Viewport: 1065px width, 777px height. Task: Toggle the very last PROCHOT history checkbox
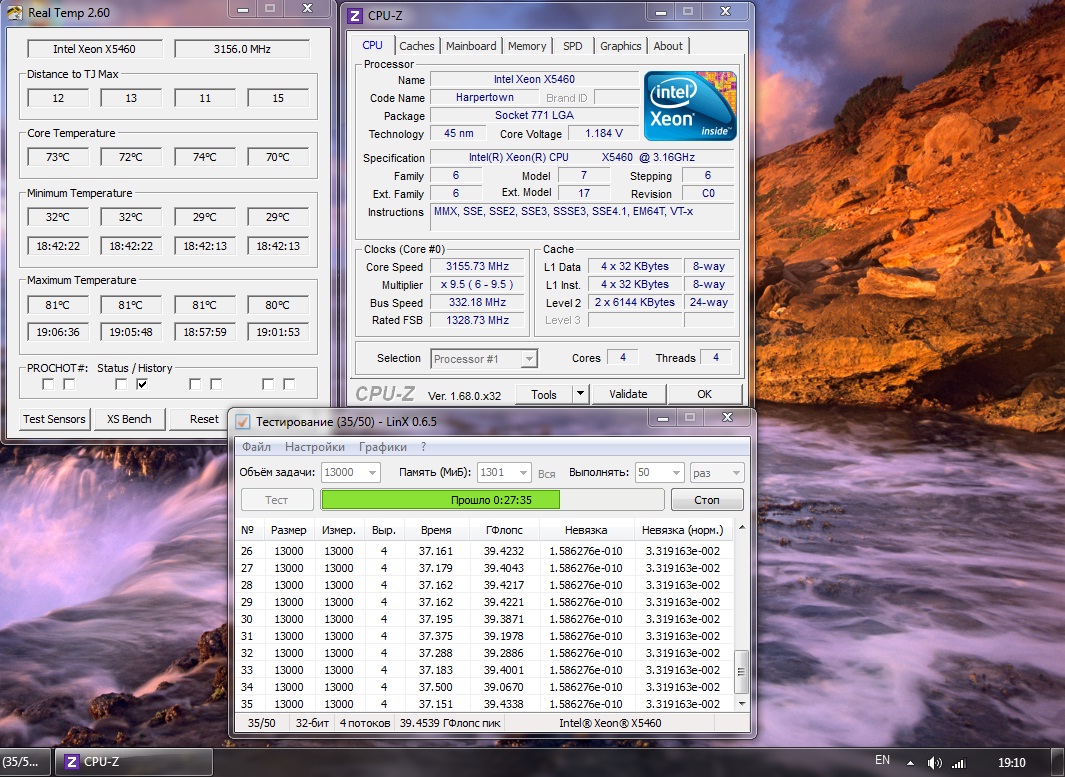289,384
